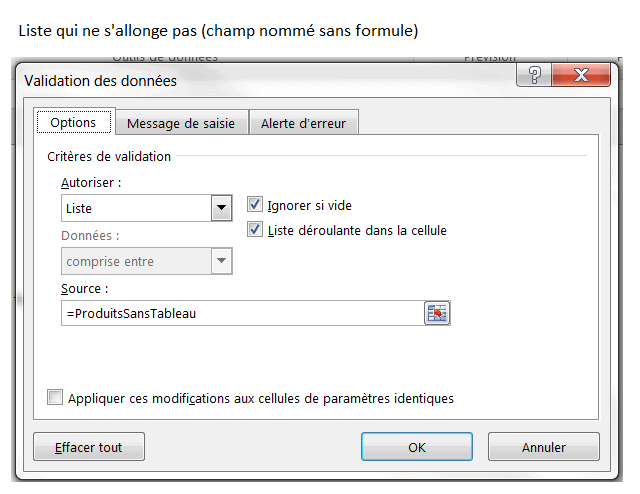Click the Validation des données title bar
Screen dimensions: 640x494
point(250,80)
